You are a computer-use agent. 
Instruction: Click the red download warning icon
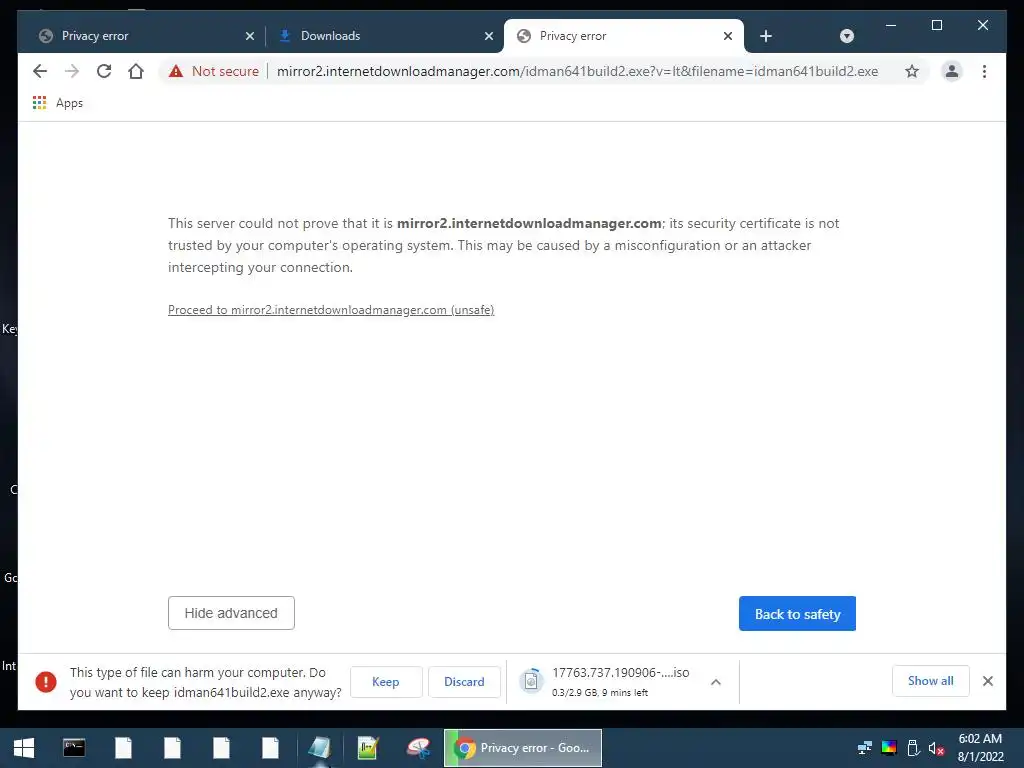[x=46, y=682]
